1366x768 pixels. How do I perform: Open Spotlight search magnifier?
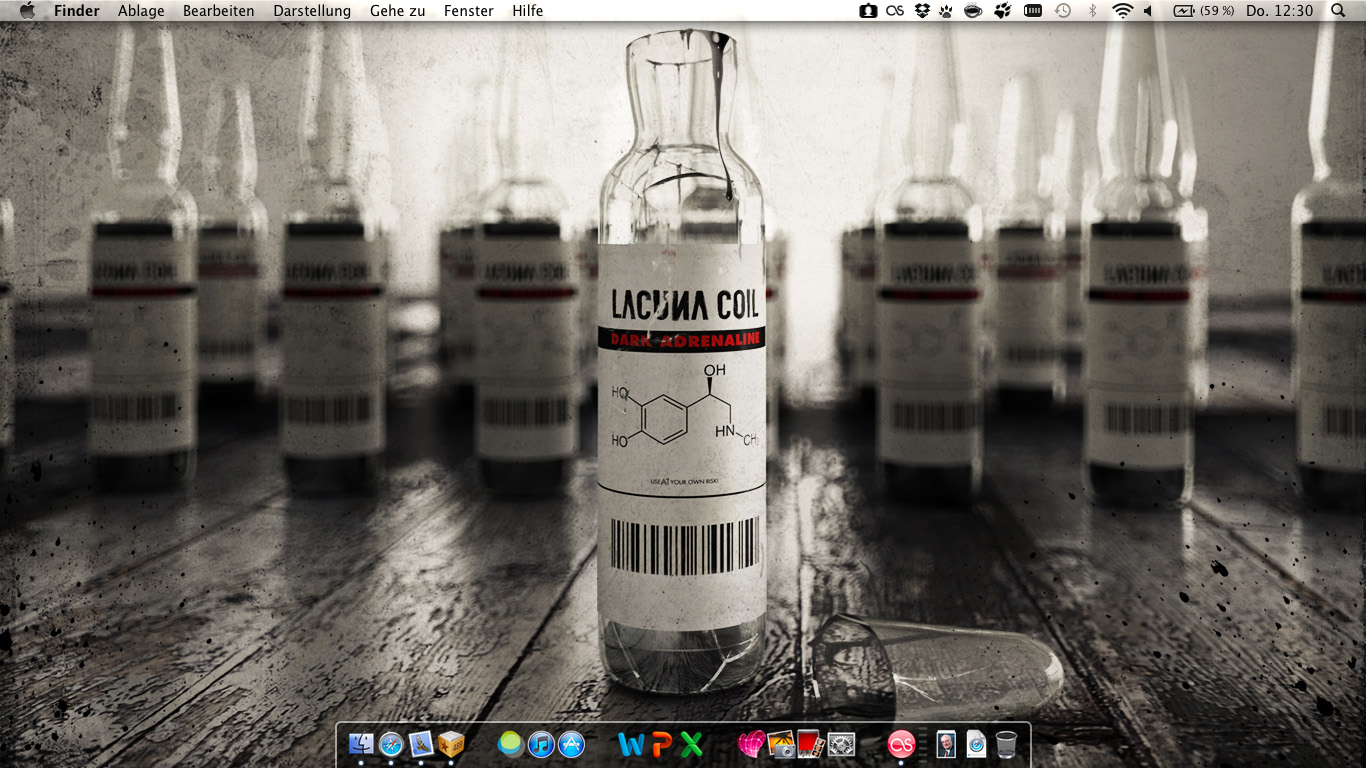tap(1339, 11)
